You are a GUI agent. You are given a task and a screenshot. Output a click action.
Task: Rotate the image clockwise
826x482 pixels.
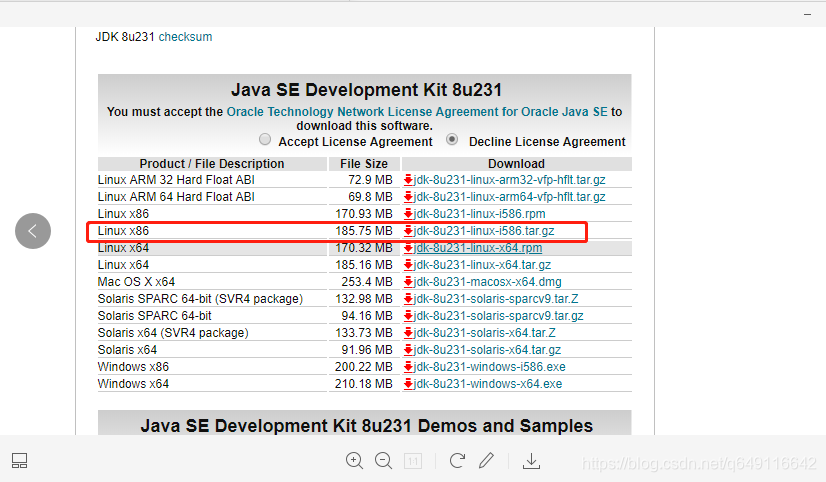(x=457, y=461)
